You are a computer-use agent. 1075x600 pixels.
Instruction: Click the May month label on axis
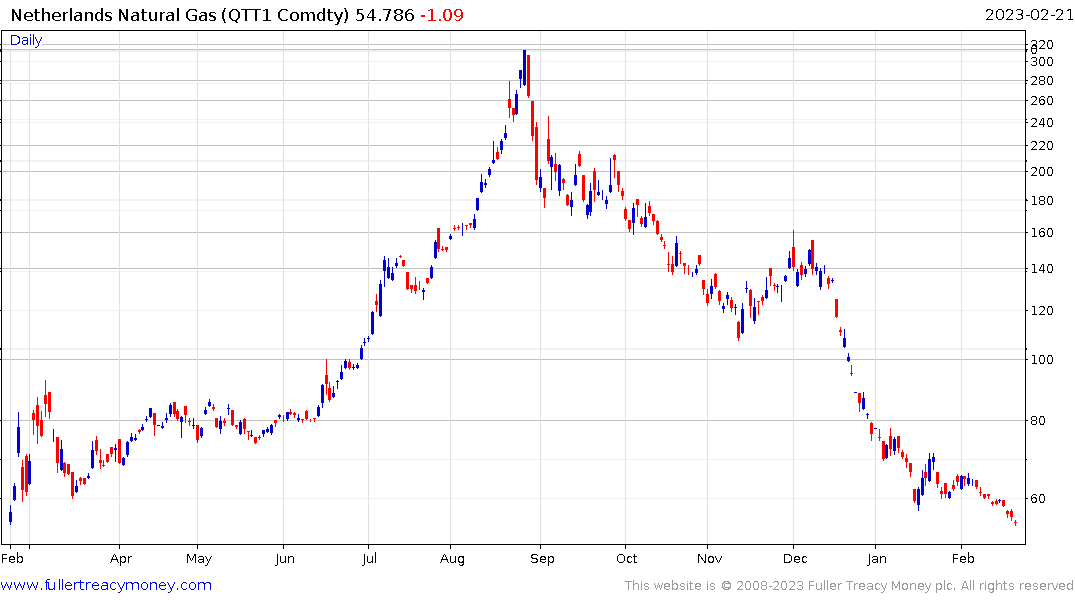tap(199, 559)
